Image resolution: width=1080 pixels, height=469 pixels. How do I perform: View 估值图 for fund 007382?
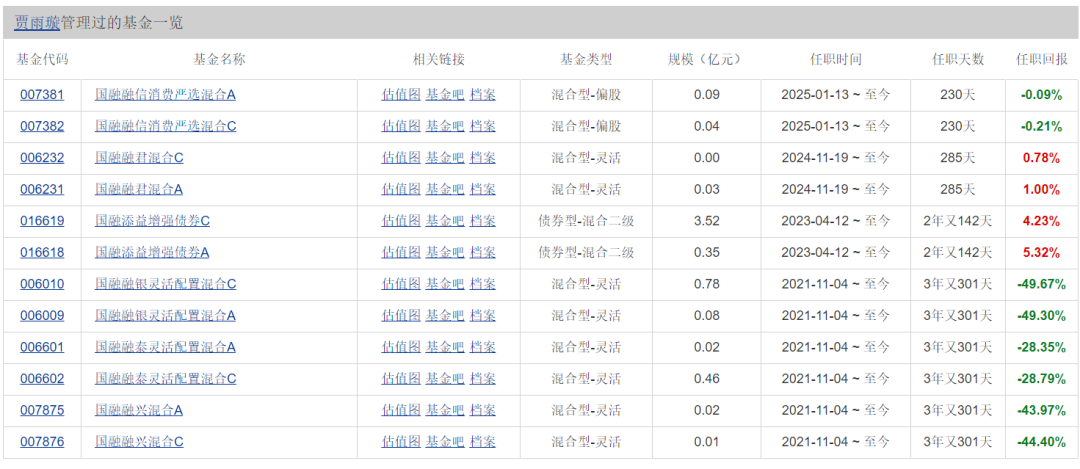(x=401, y=126)
